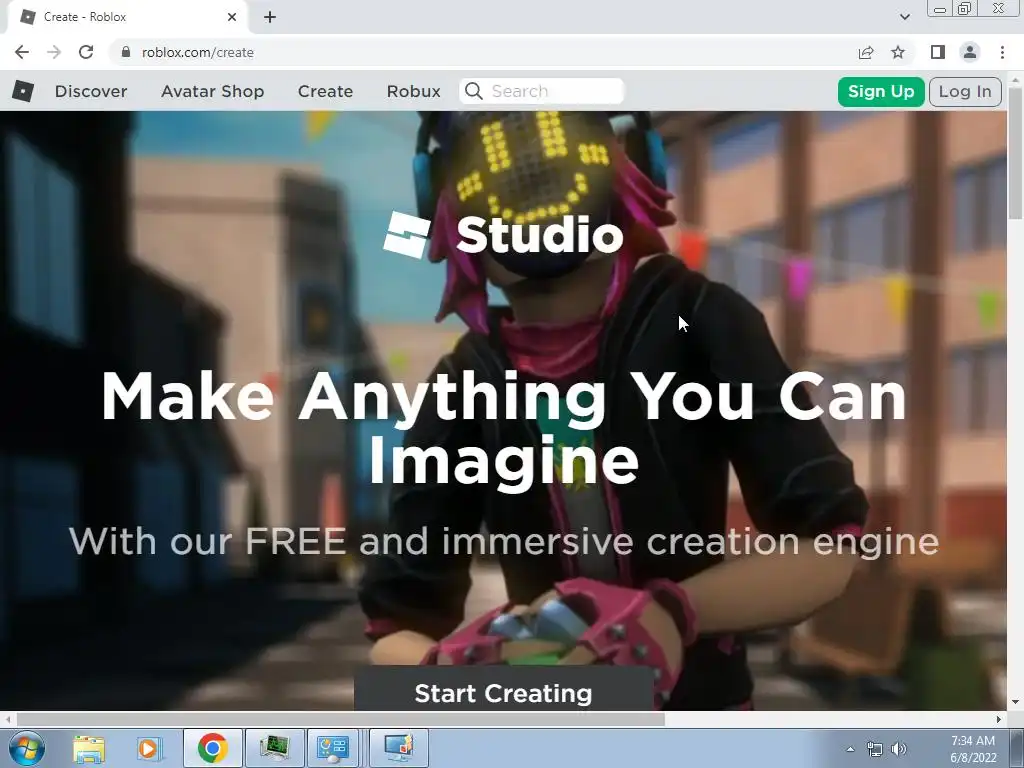Screen dimensions: 1024x768
Task: Click the network tray icon
Action: [x=874, y=749]
